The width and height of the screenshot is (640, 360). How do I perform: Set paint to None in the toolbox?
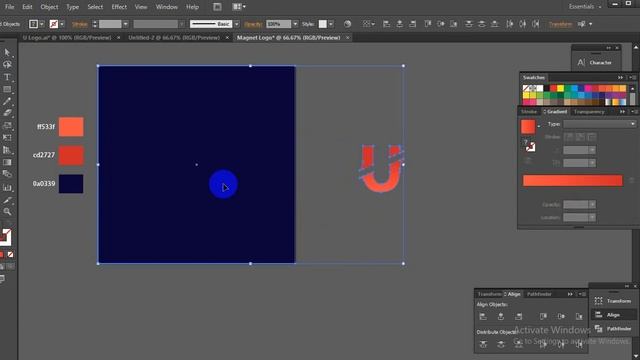coord(10,255)
